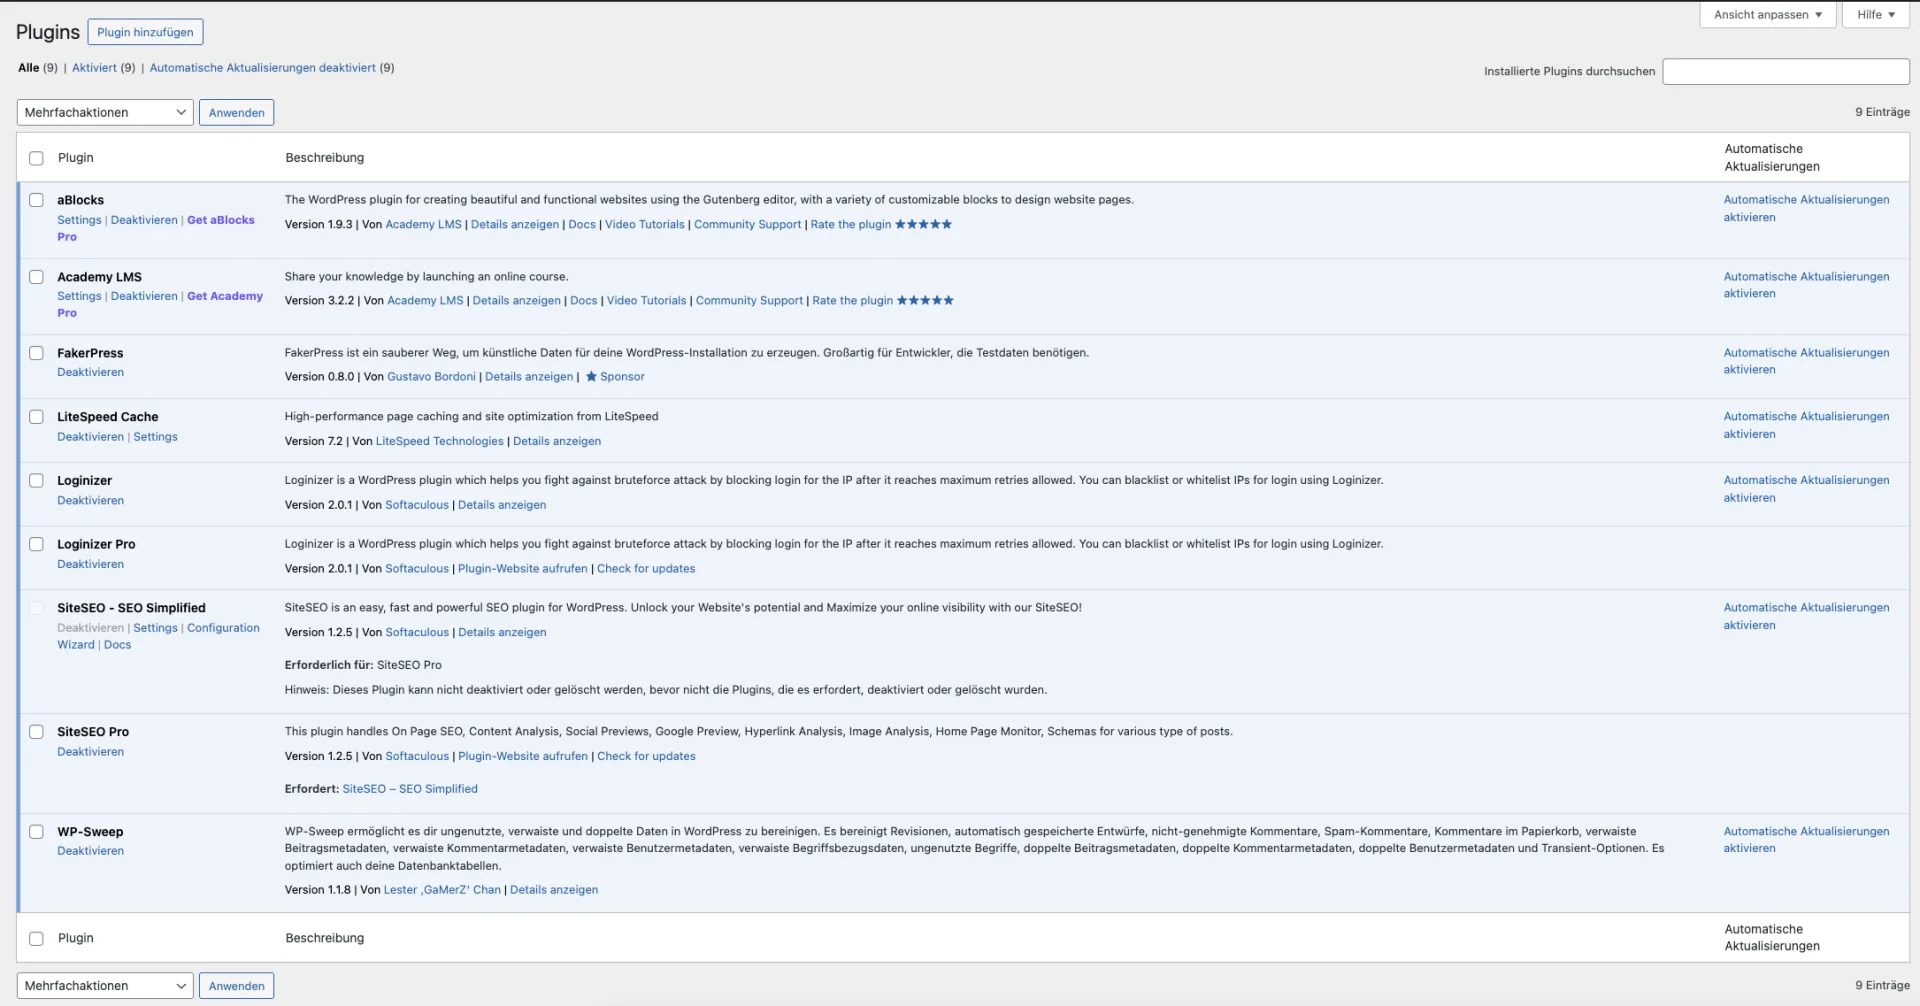Tick the Academy LMS plugin checkbox
Screen dimensions: 1920x1006
(36, 277)
